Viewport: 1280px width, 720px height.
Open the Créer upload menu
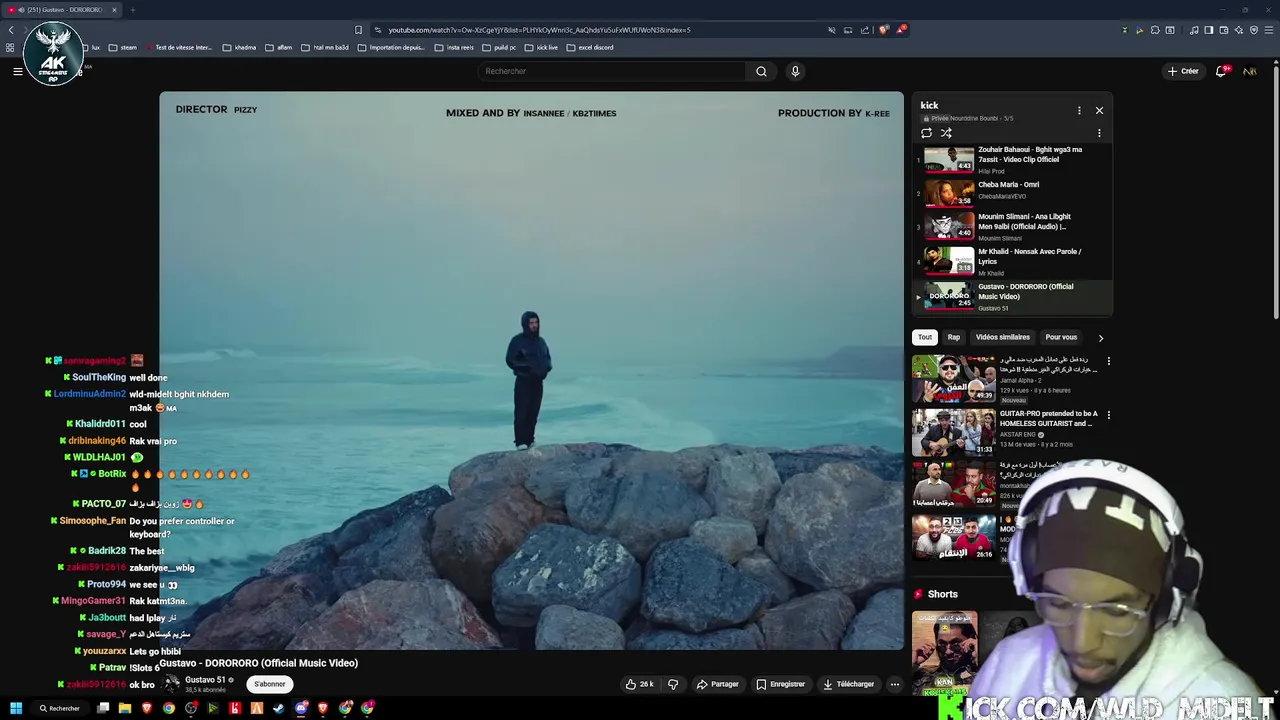tap(1183, 71)
